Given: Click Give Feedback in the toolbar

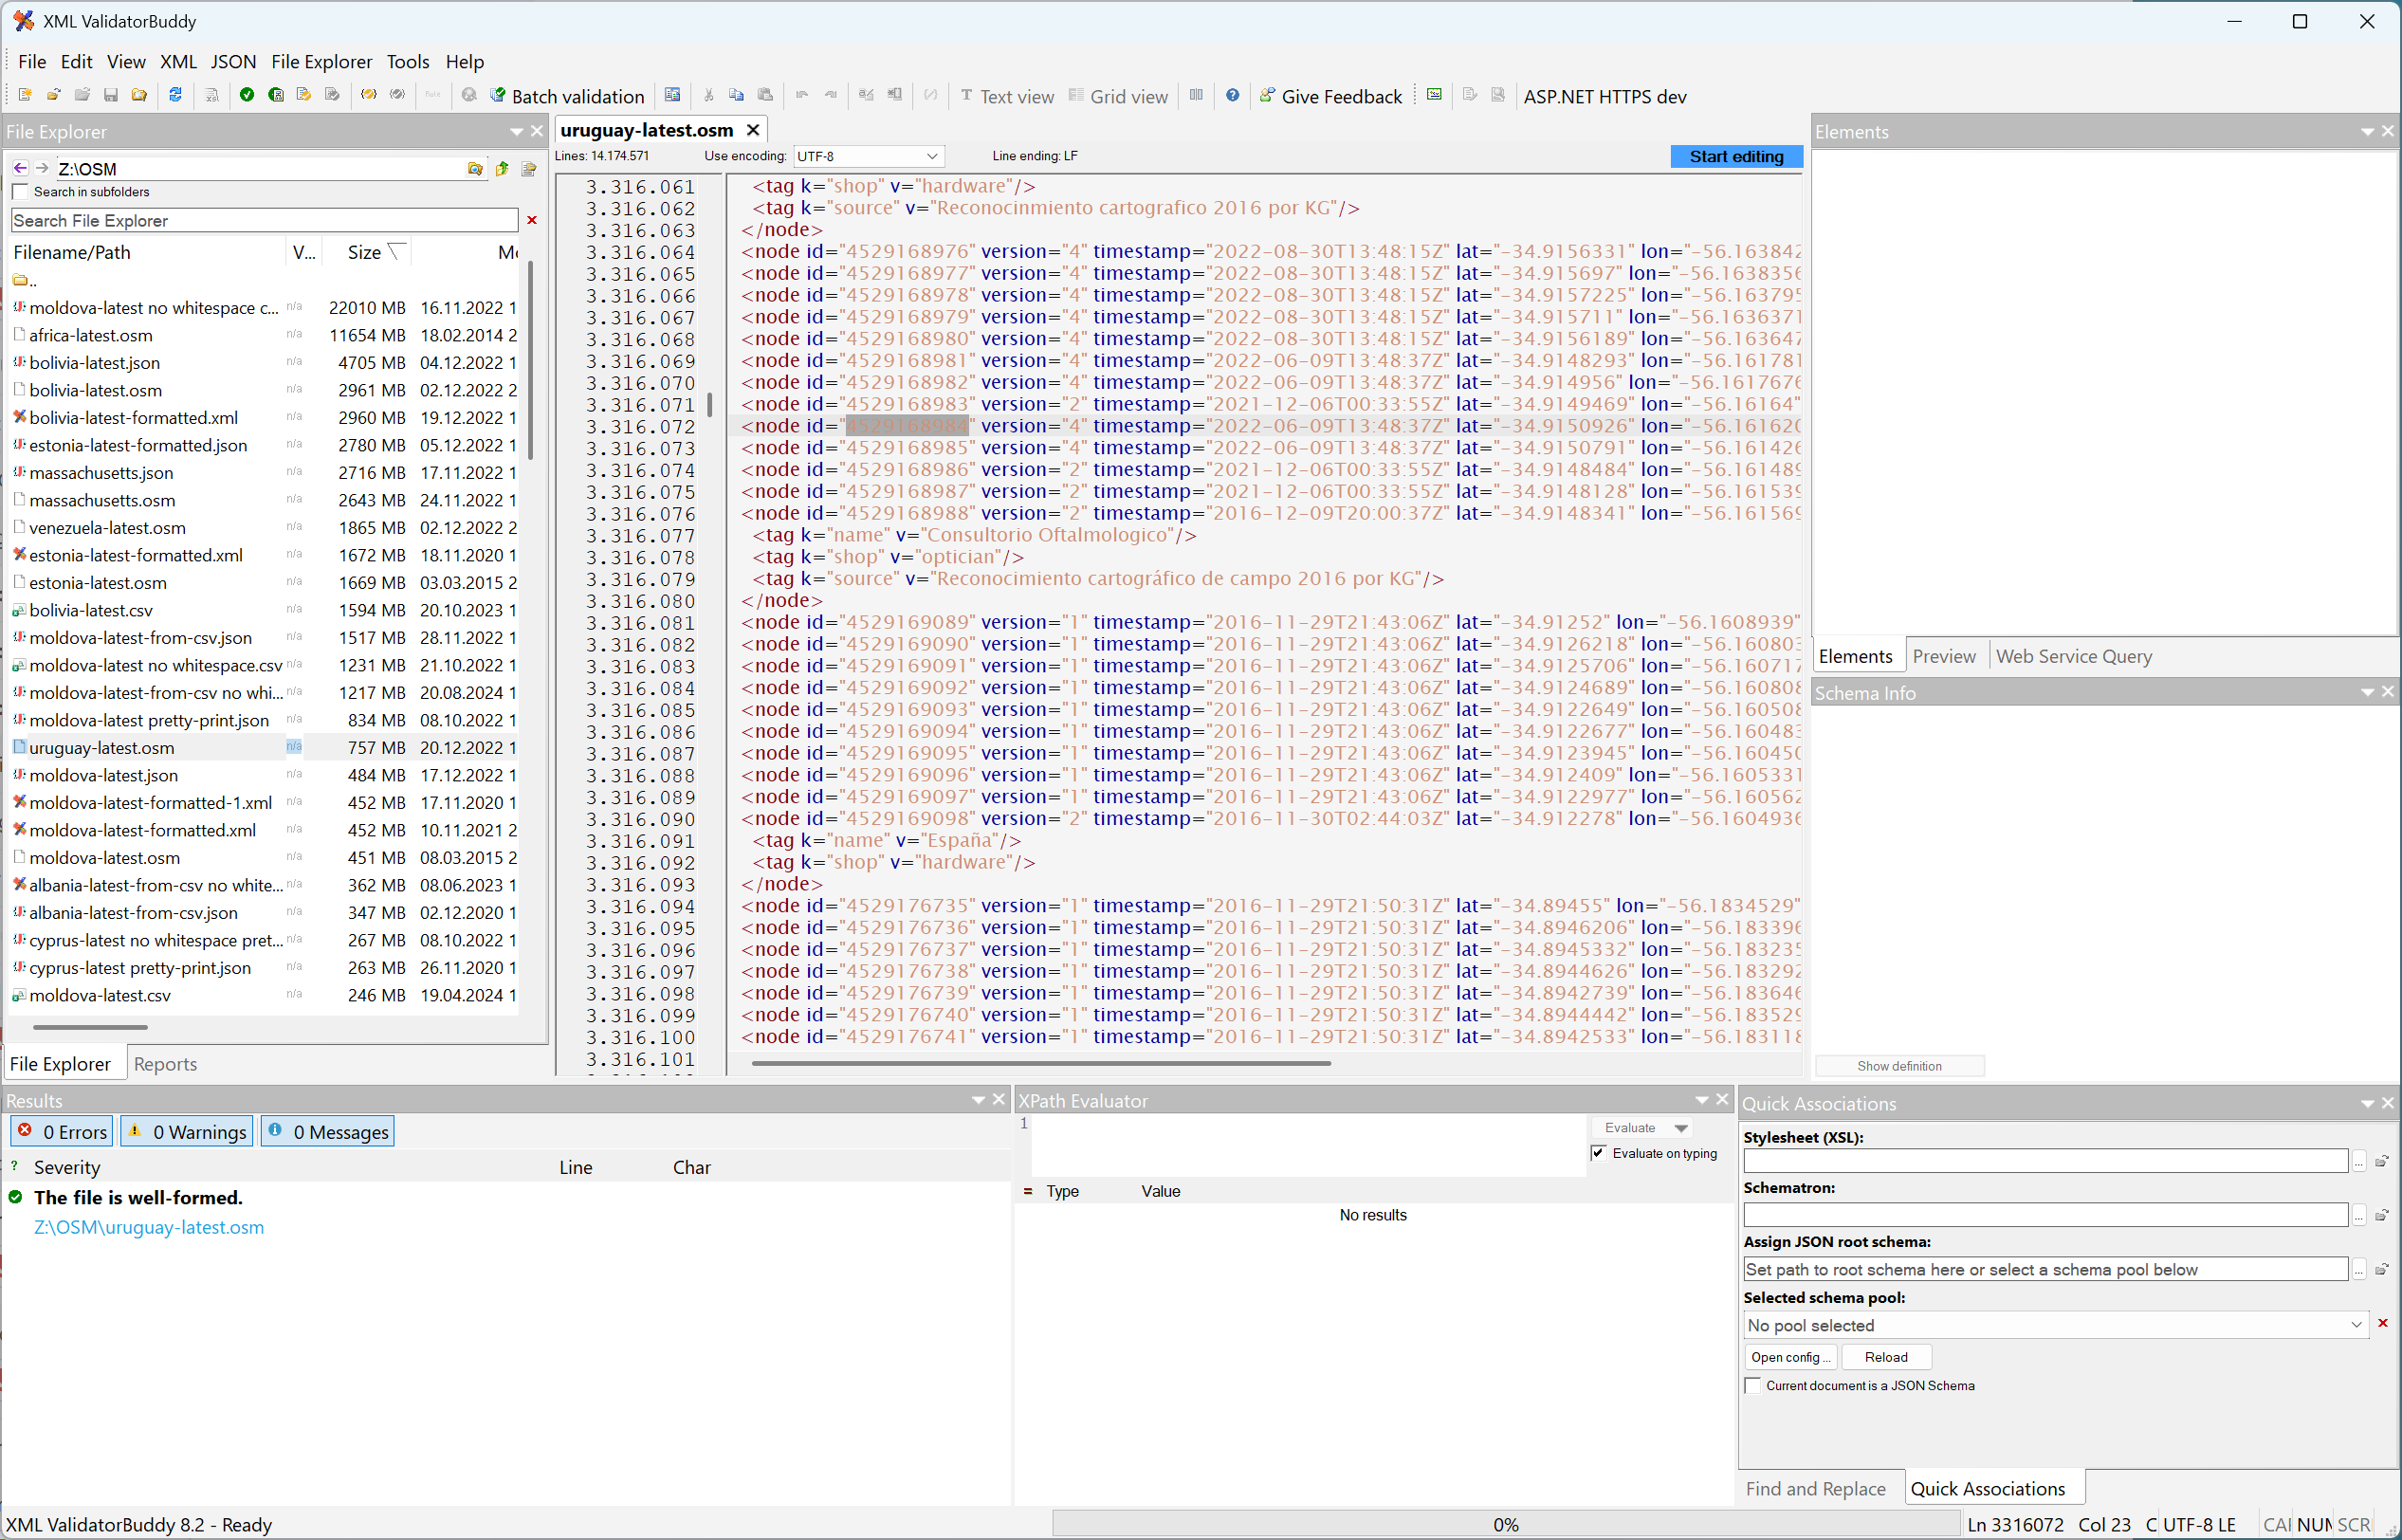Looking at the screenshot, I should [1331, 96].
